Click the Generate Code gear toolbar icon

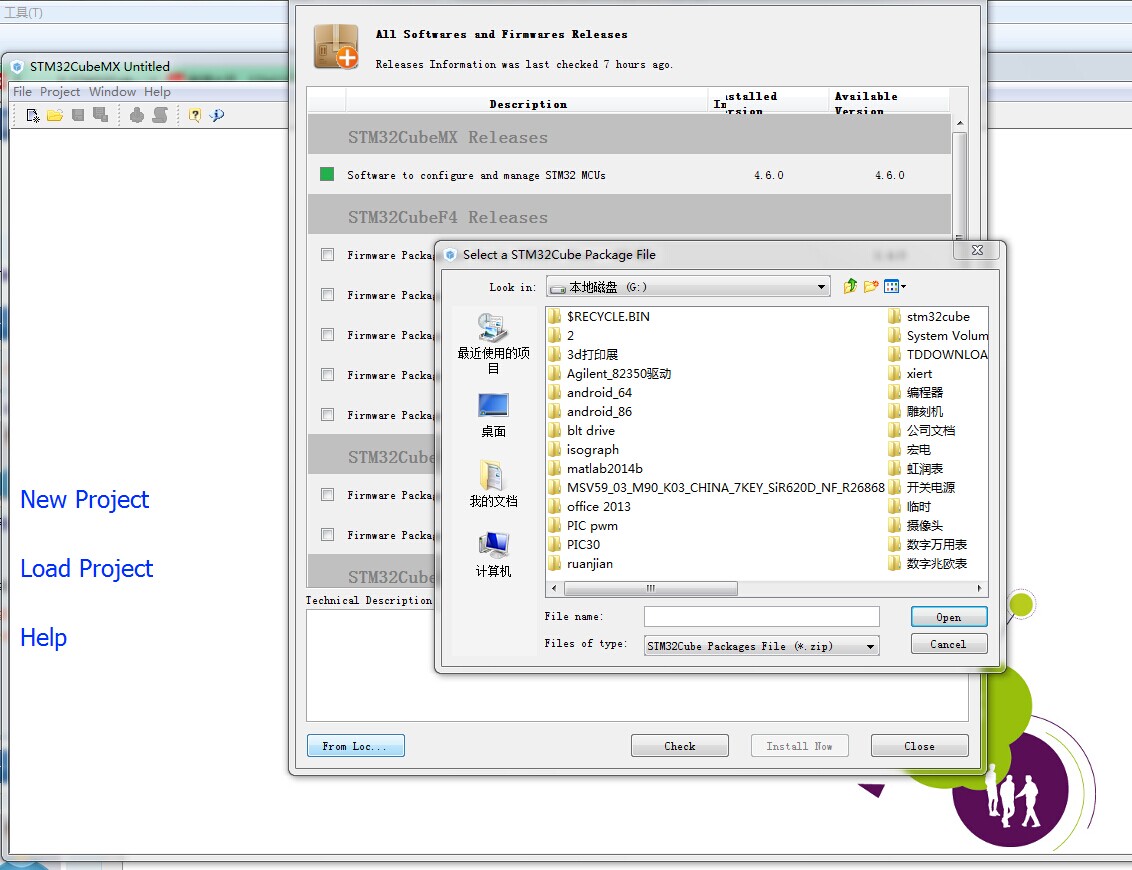pos(136,115)
